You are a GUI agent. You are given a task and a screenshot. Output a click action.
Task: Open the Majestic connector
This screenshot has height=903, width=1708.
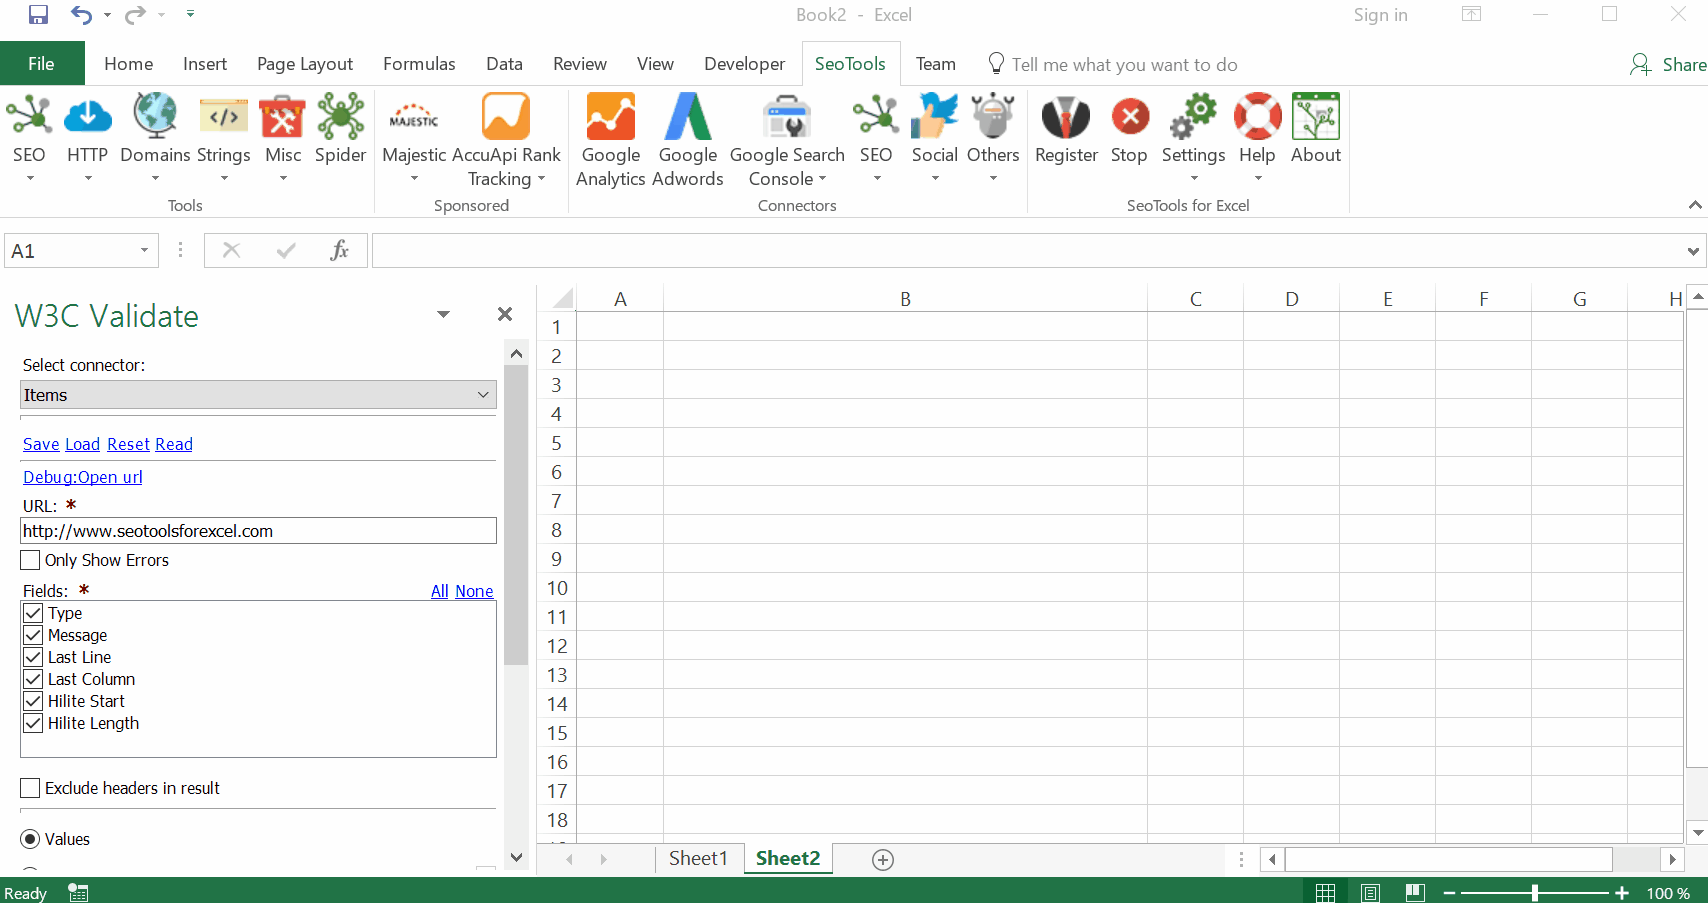414,117
